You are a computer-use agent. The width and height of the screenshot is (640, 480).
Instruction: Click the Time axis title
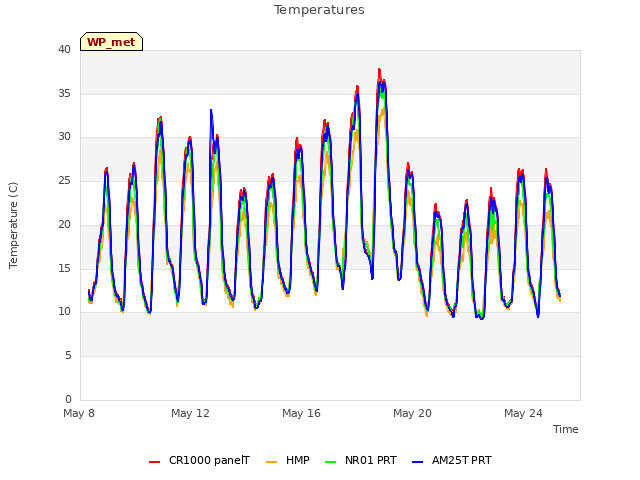pyautogui.click(x=566, y=429)
